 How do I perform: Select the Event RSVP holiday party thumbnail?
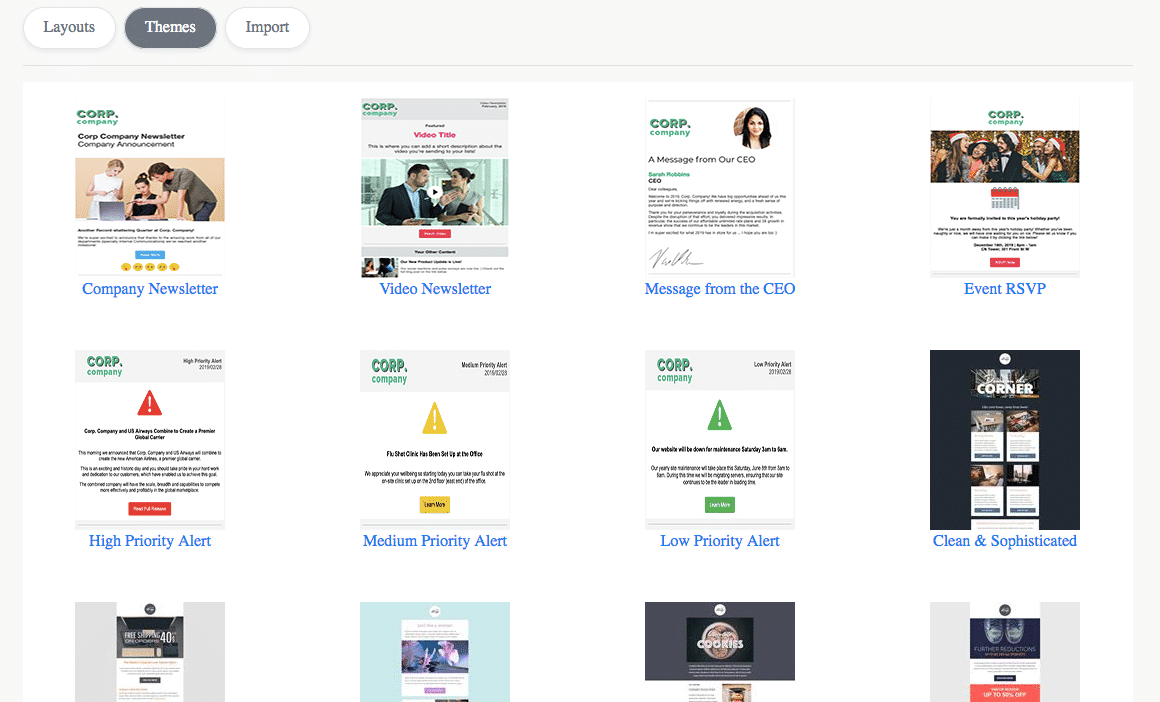pos(1004,187)
